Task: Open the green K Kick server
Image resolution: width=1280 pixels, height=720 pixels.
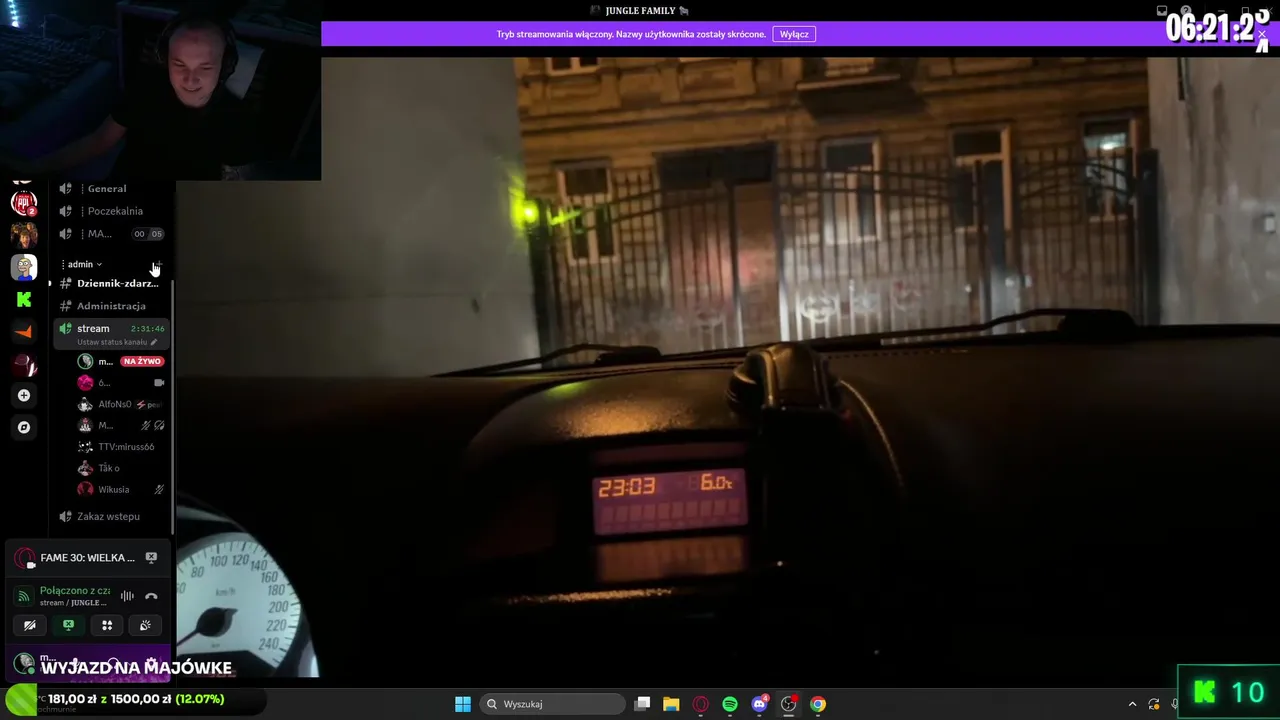Action: click(24, 299)
